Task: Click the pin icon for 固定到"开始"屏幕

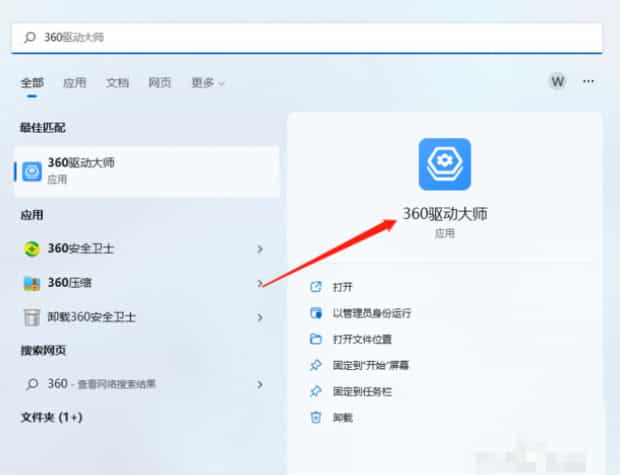Action: tap(316, 365)
